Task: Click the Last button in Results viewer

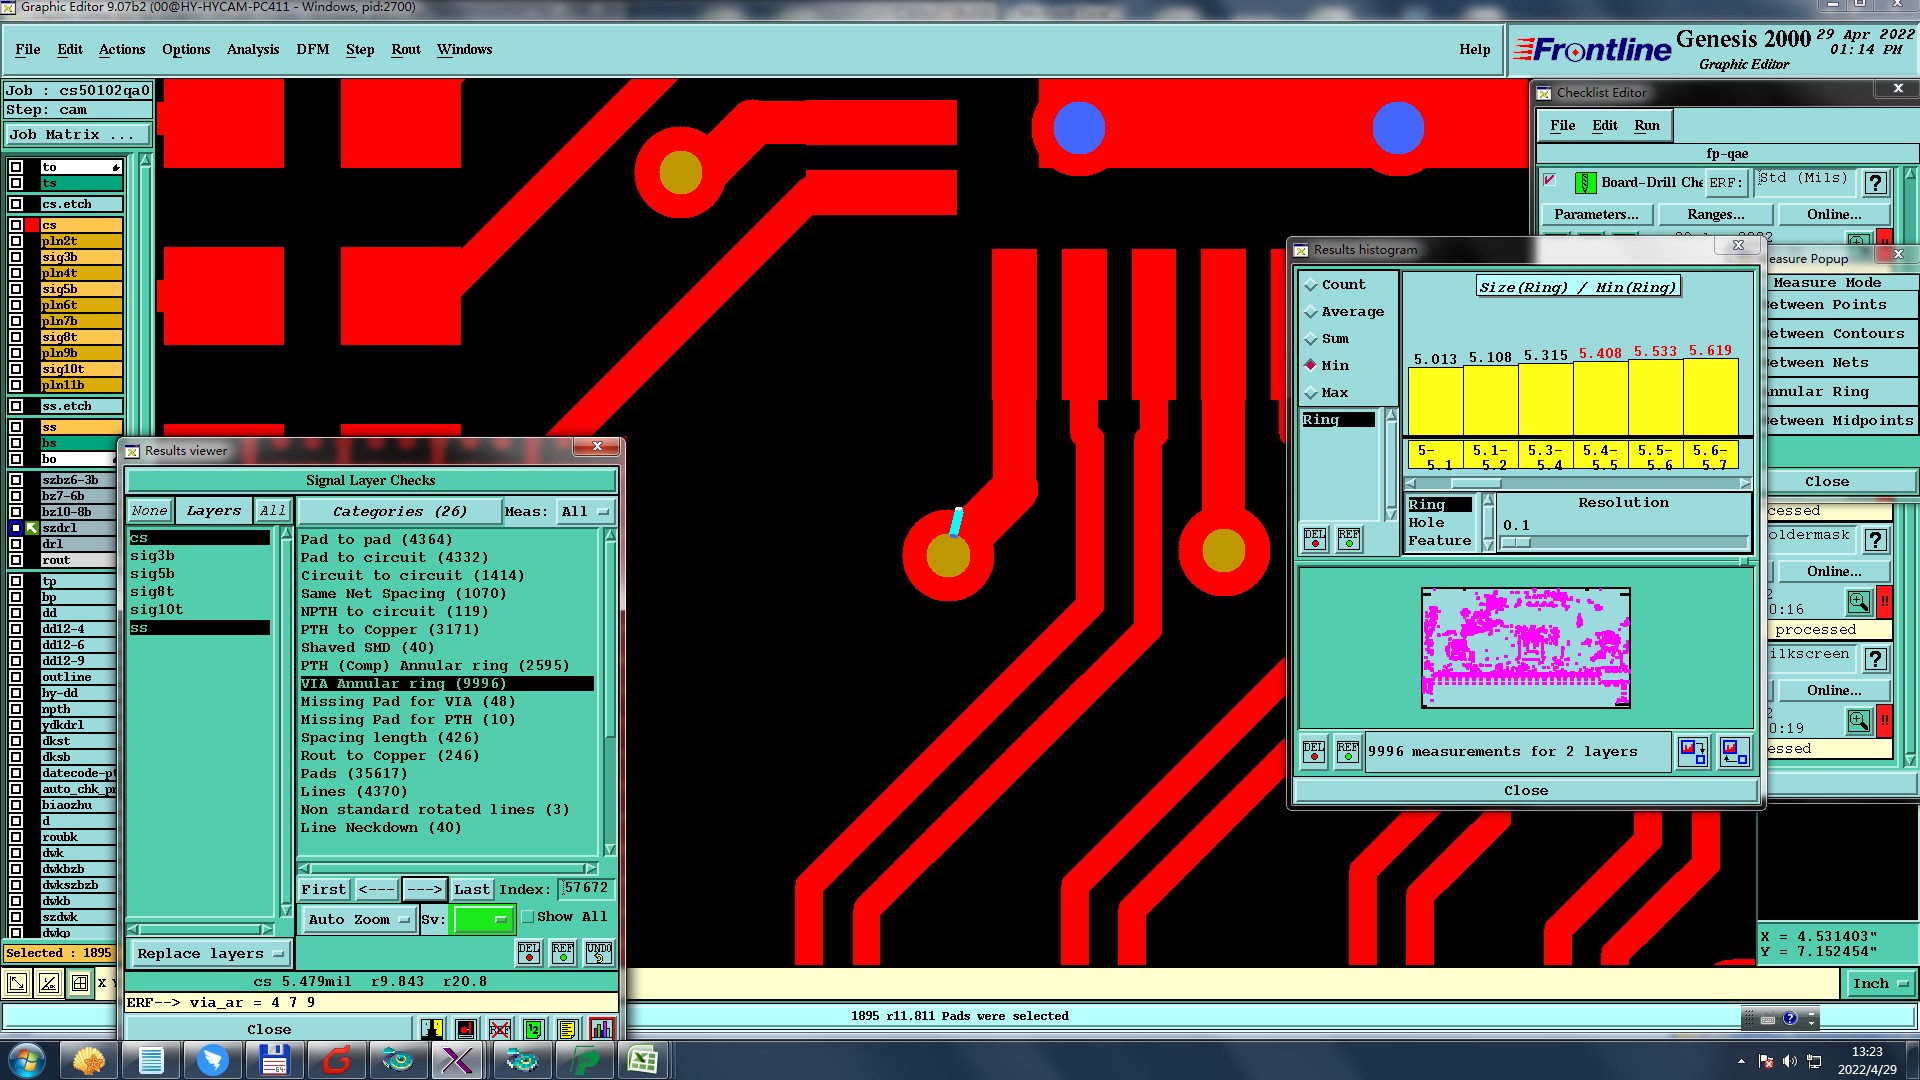Action: (472, 889)
